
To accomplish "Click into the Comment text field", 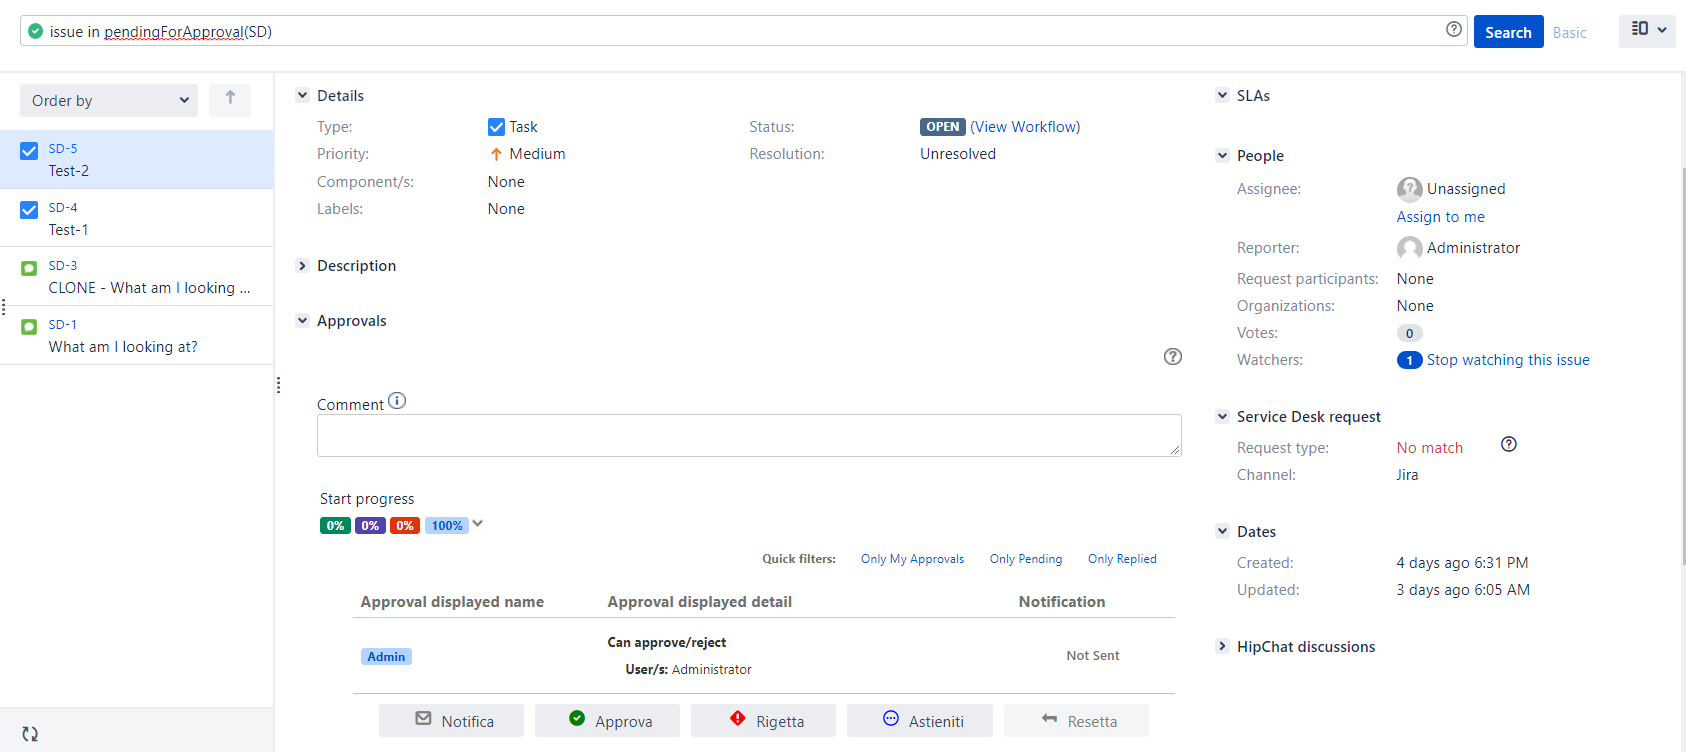I will pyautogui.click(x=748, y=436).
